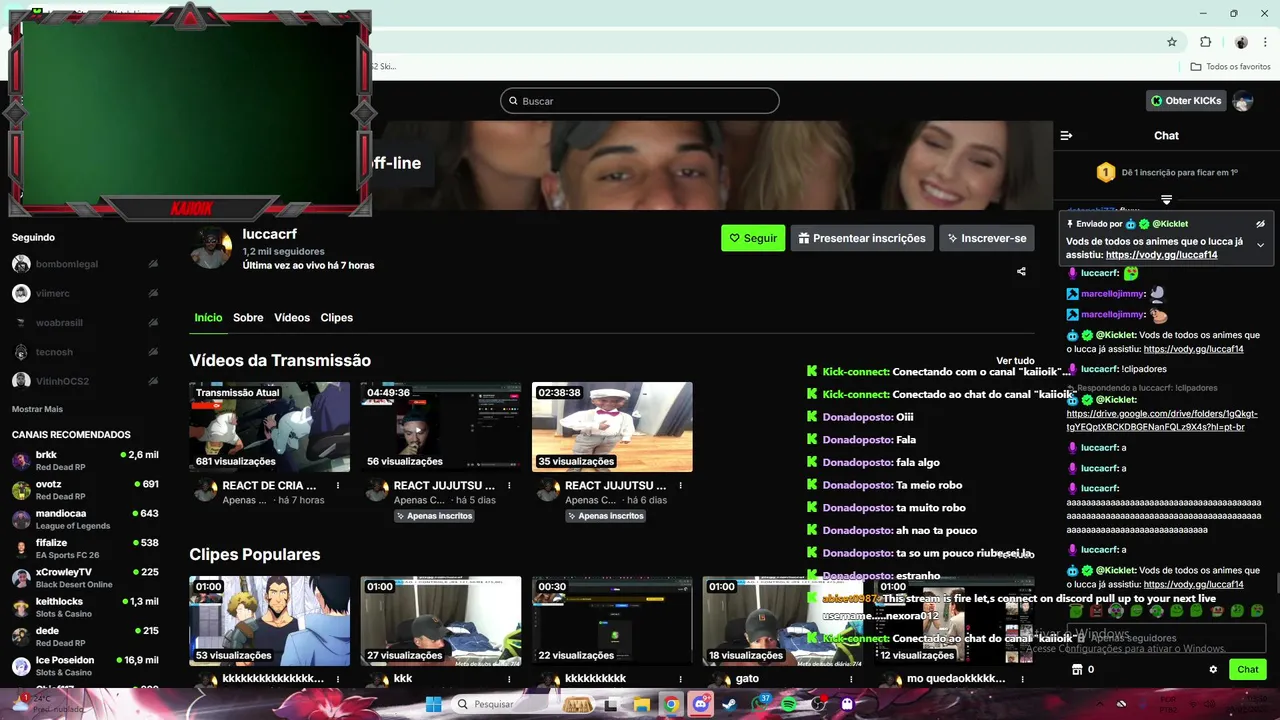Follow luccacrf with the Seguir button
Image resolution: width=1280 pixels, height=720 pixels.
[x=753, y=238]
